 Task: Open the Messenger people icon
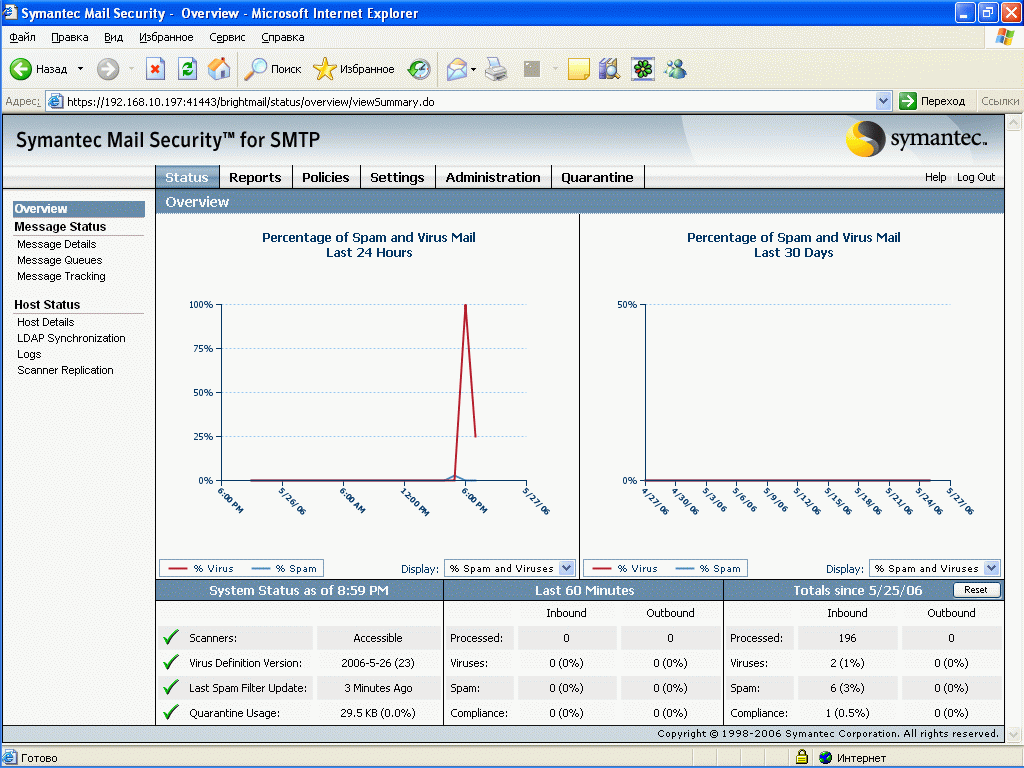(x=675, y=69)
